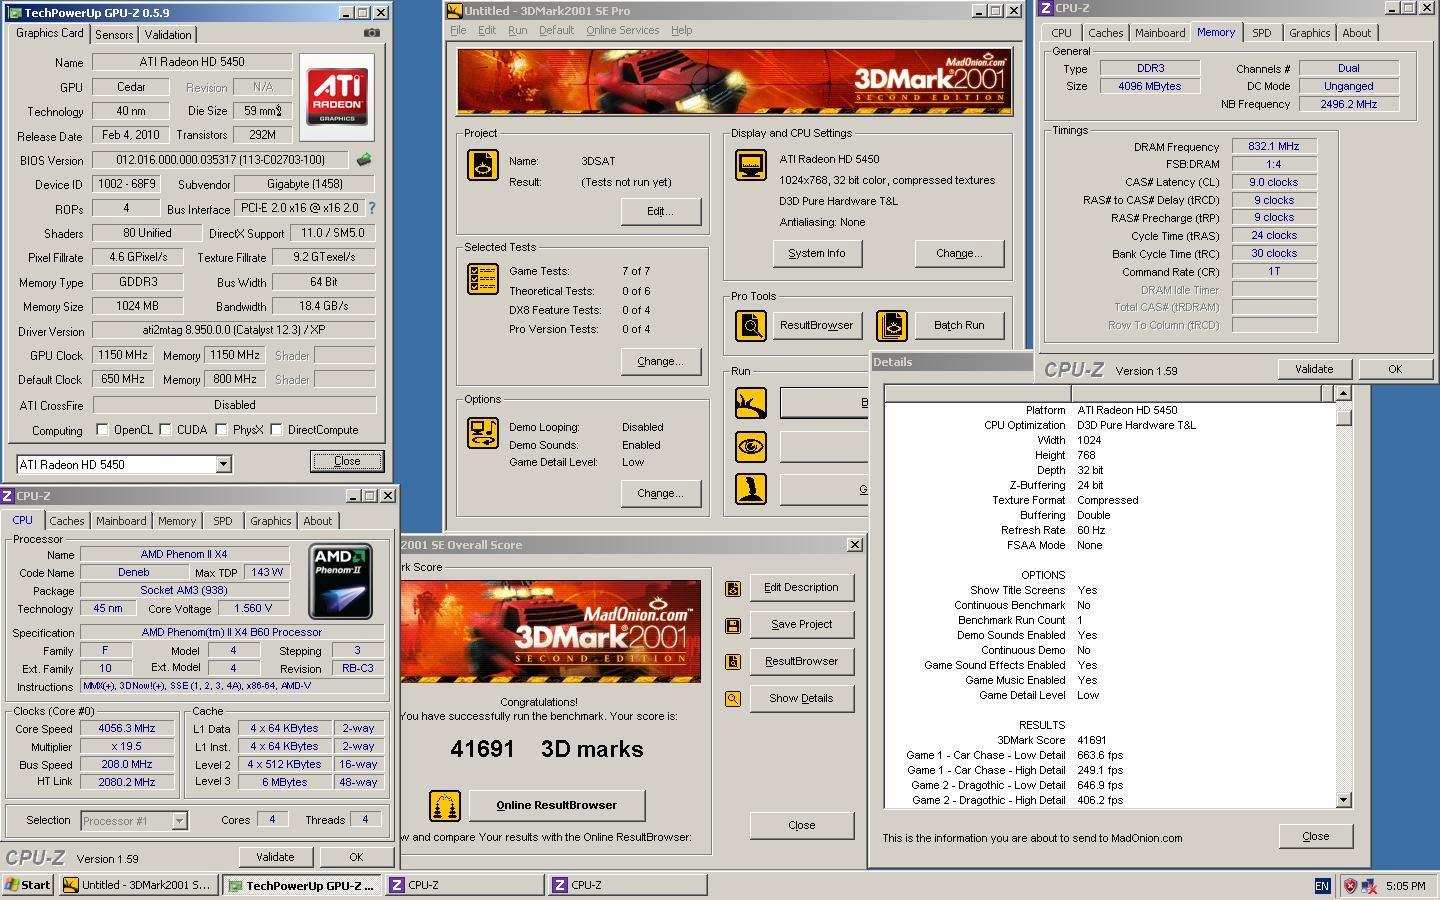Enable the CUDA checkbox in GPU-Z
Viewport: 1440px width, 900px height.
pos(165,430)
